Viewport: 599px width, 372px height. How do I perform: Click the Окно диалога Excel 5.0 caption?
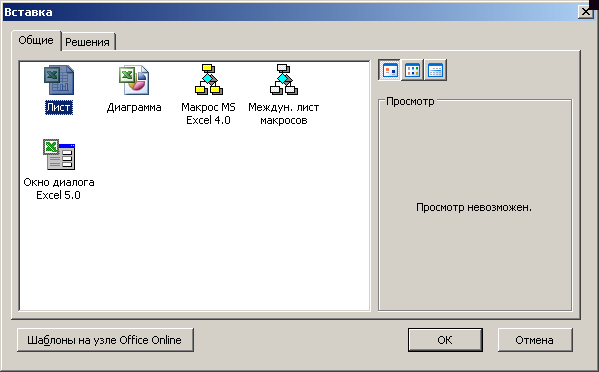pyautogui.click(x=59, y=188)
